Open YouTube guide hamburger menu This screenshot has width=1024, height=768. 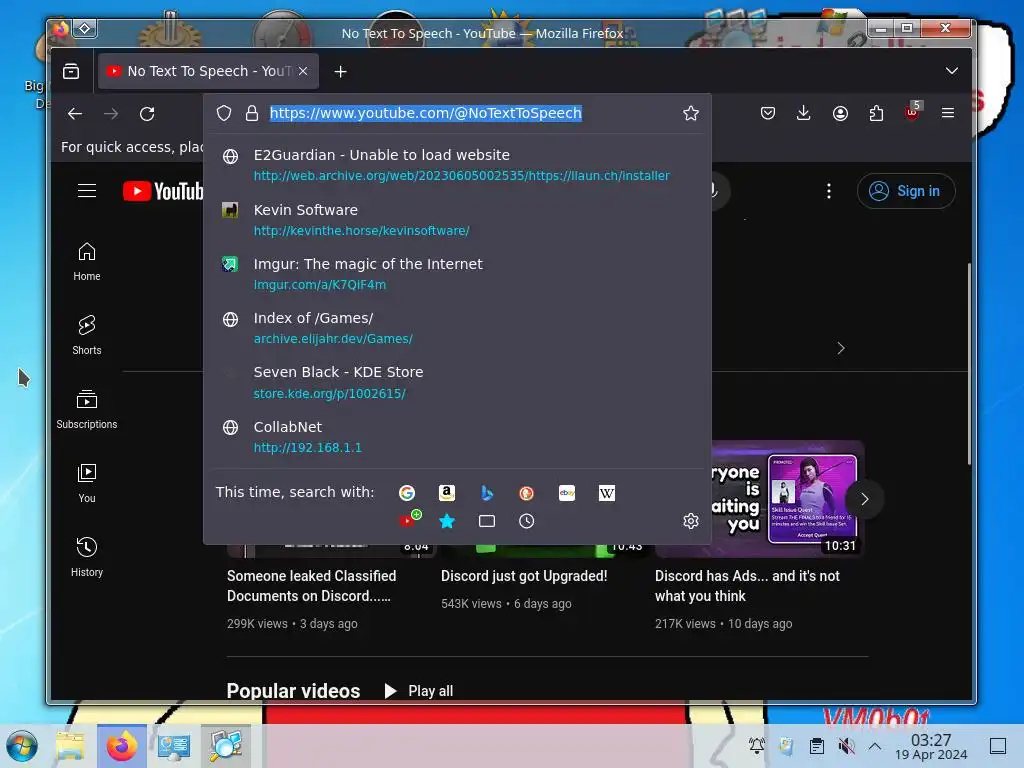(87, 191)
